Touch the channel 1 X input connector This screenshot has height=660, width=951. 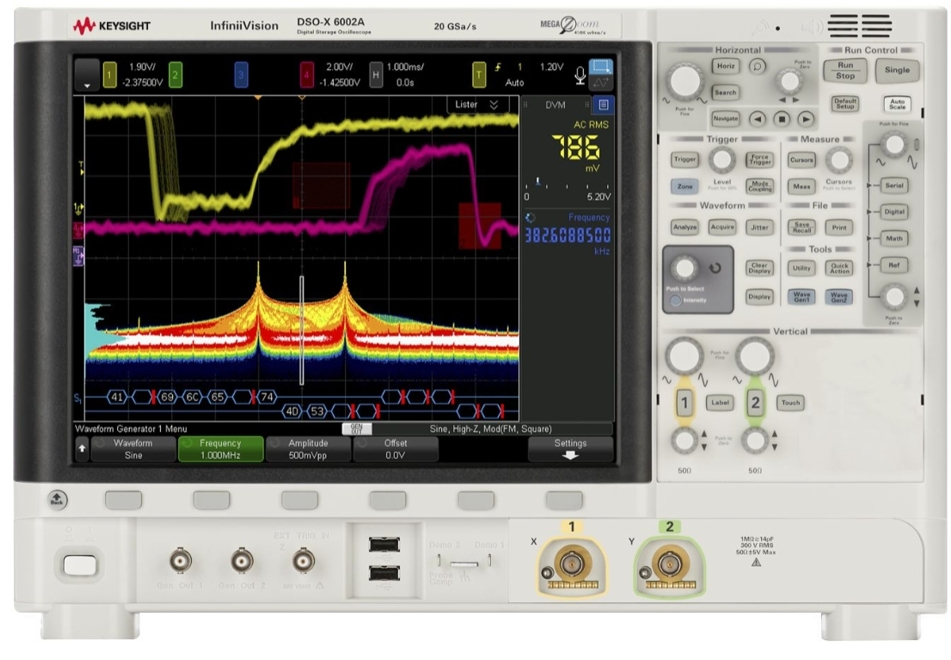(571, 565)
